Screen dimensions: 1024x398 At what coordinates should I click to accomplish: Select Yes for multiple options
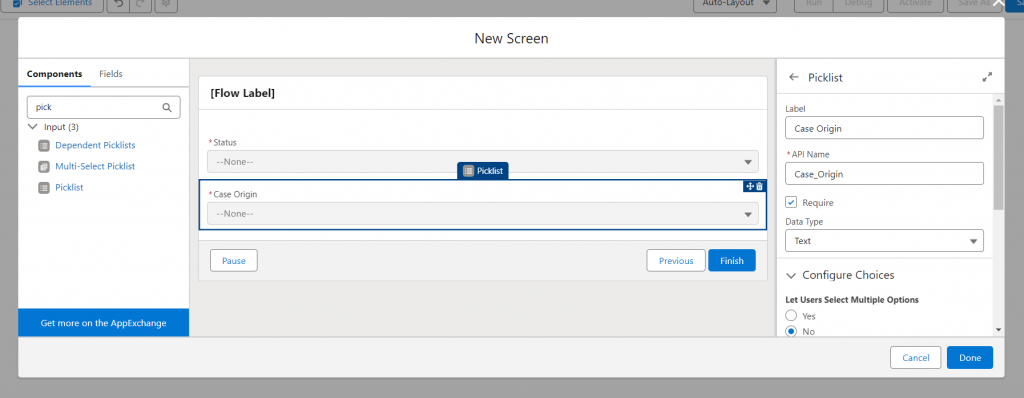[791, 316]
